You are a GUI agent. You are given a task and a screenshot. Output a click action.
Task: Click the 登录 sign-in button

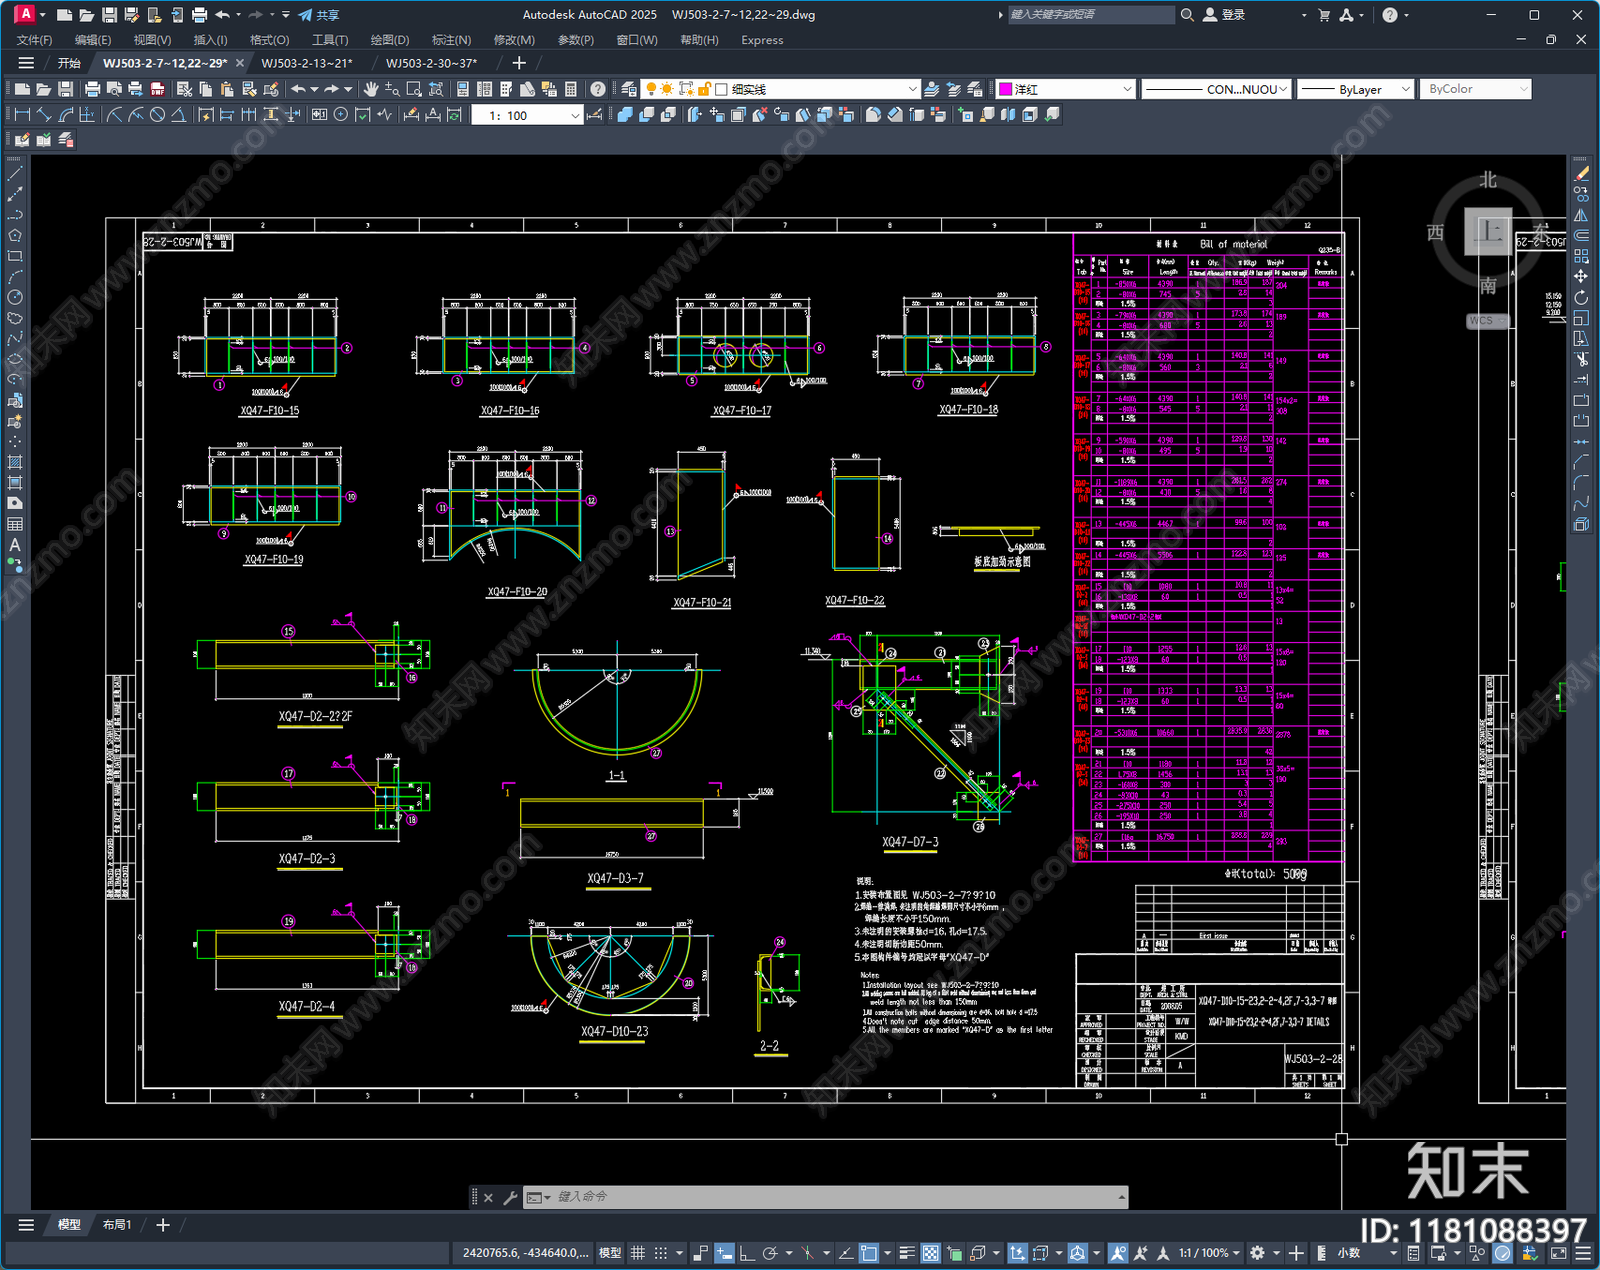[x=1224, y=15]
